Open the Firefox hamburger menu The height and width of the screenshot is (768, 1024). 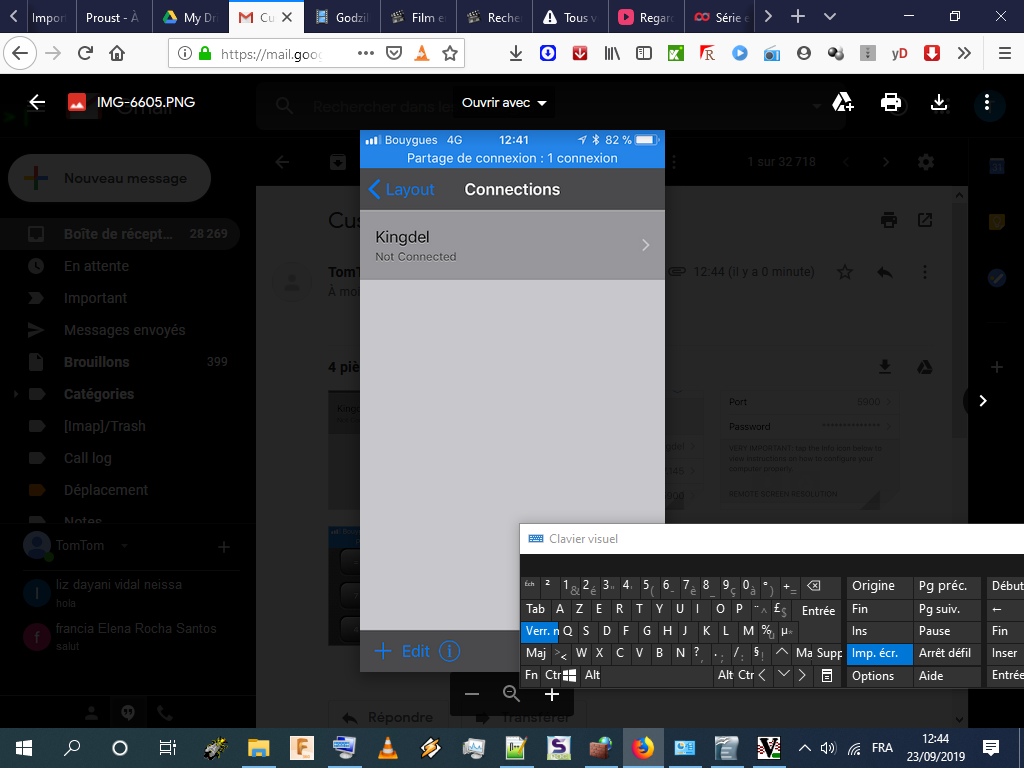1005,54
